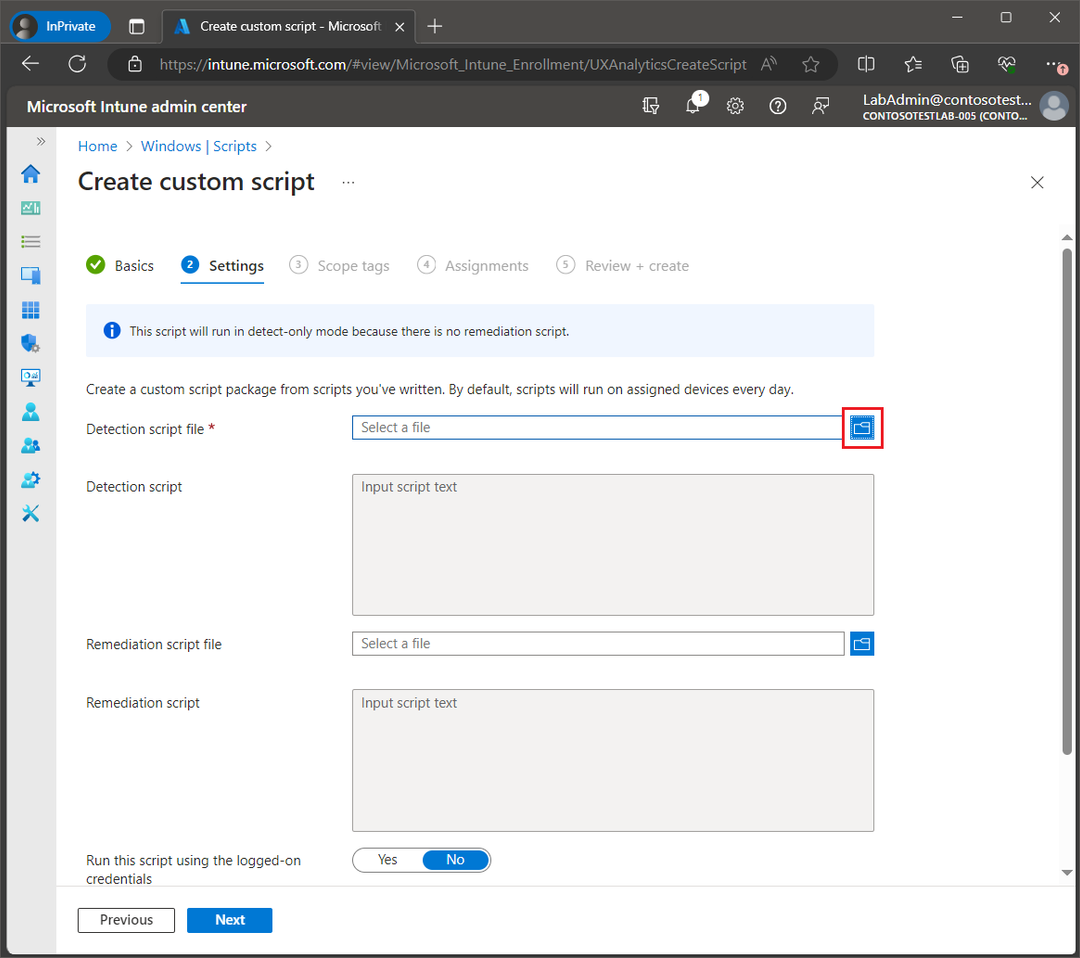The height and width of the screenshot is (958, 1080).
Task: Browse for Detection script file
Action: (862, 428)
